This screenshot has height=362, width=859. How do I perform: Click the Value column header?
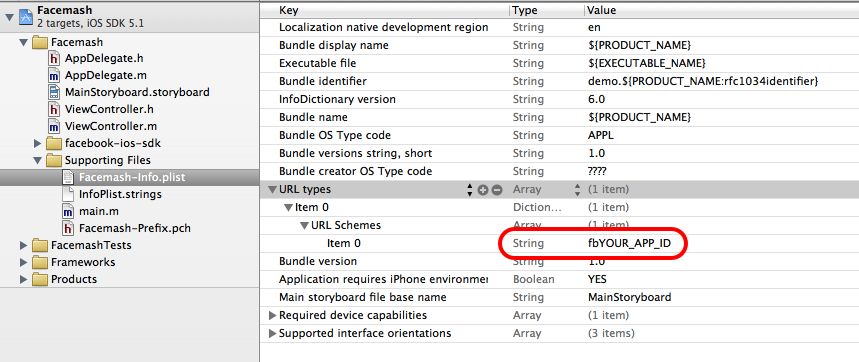tap(602, 10)
